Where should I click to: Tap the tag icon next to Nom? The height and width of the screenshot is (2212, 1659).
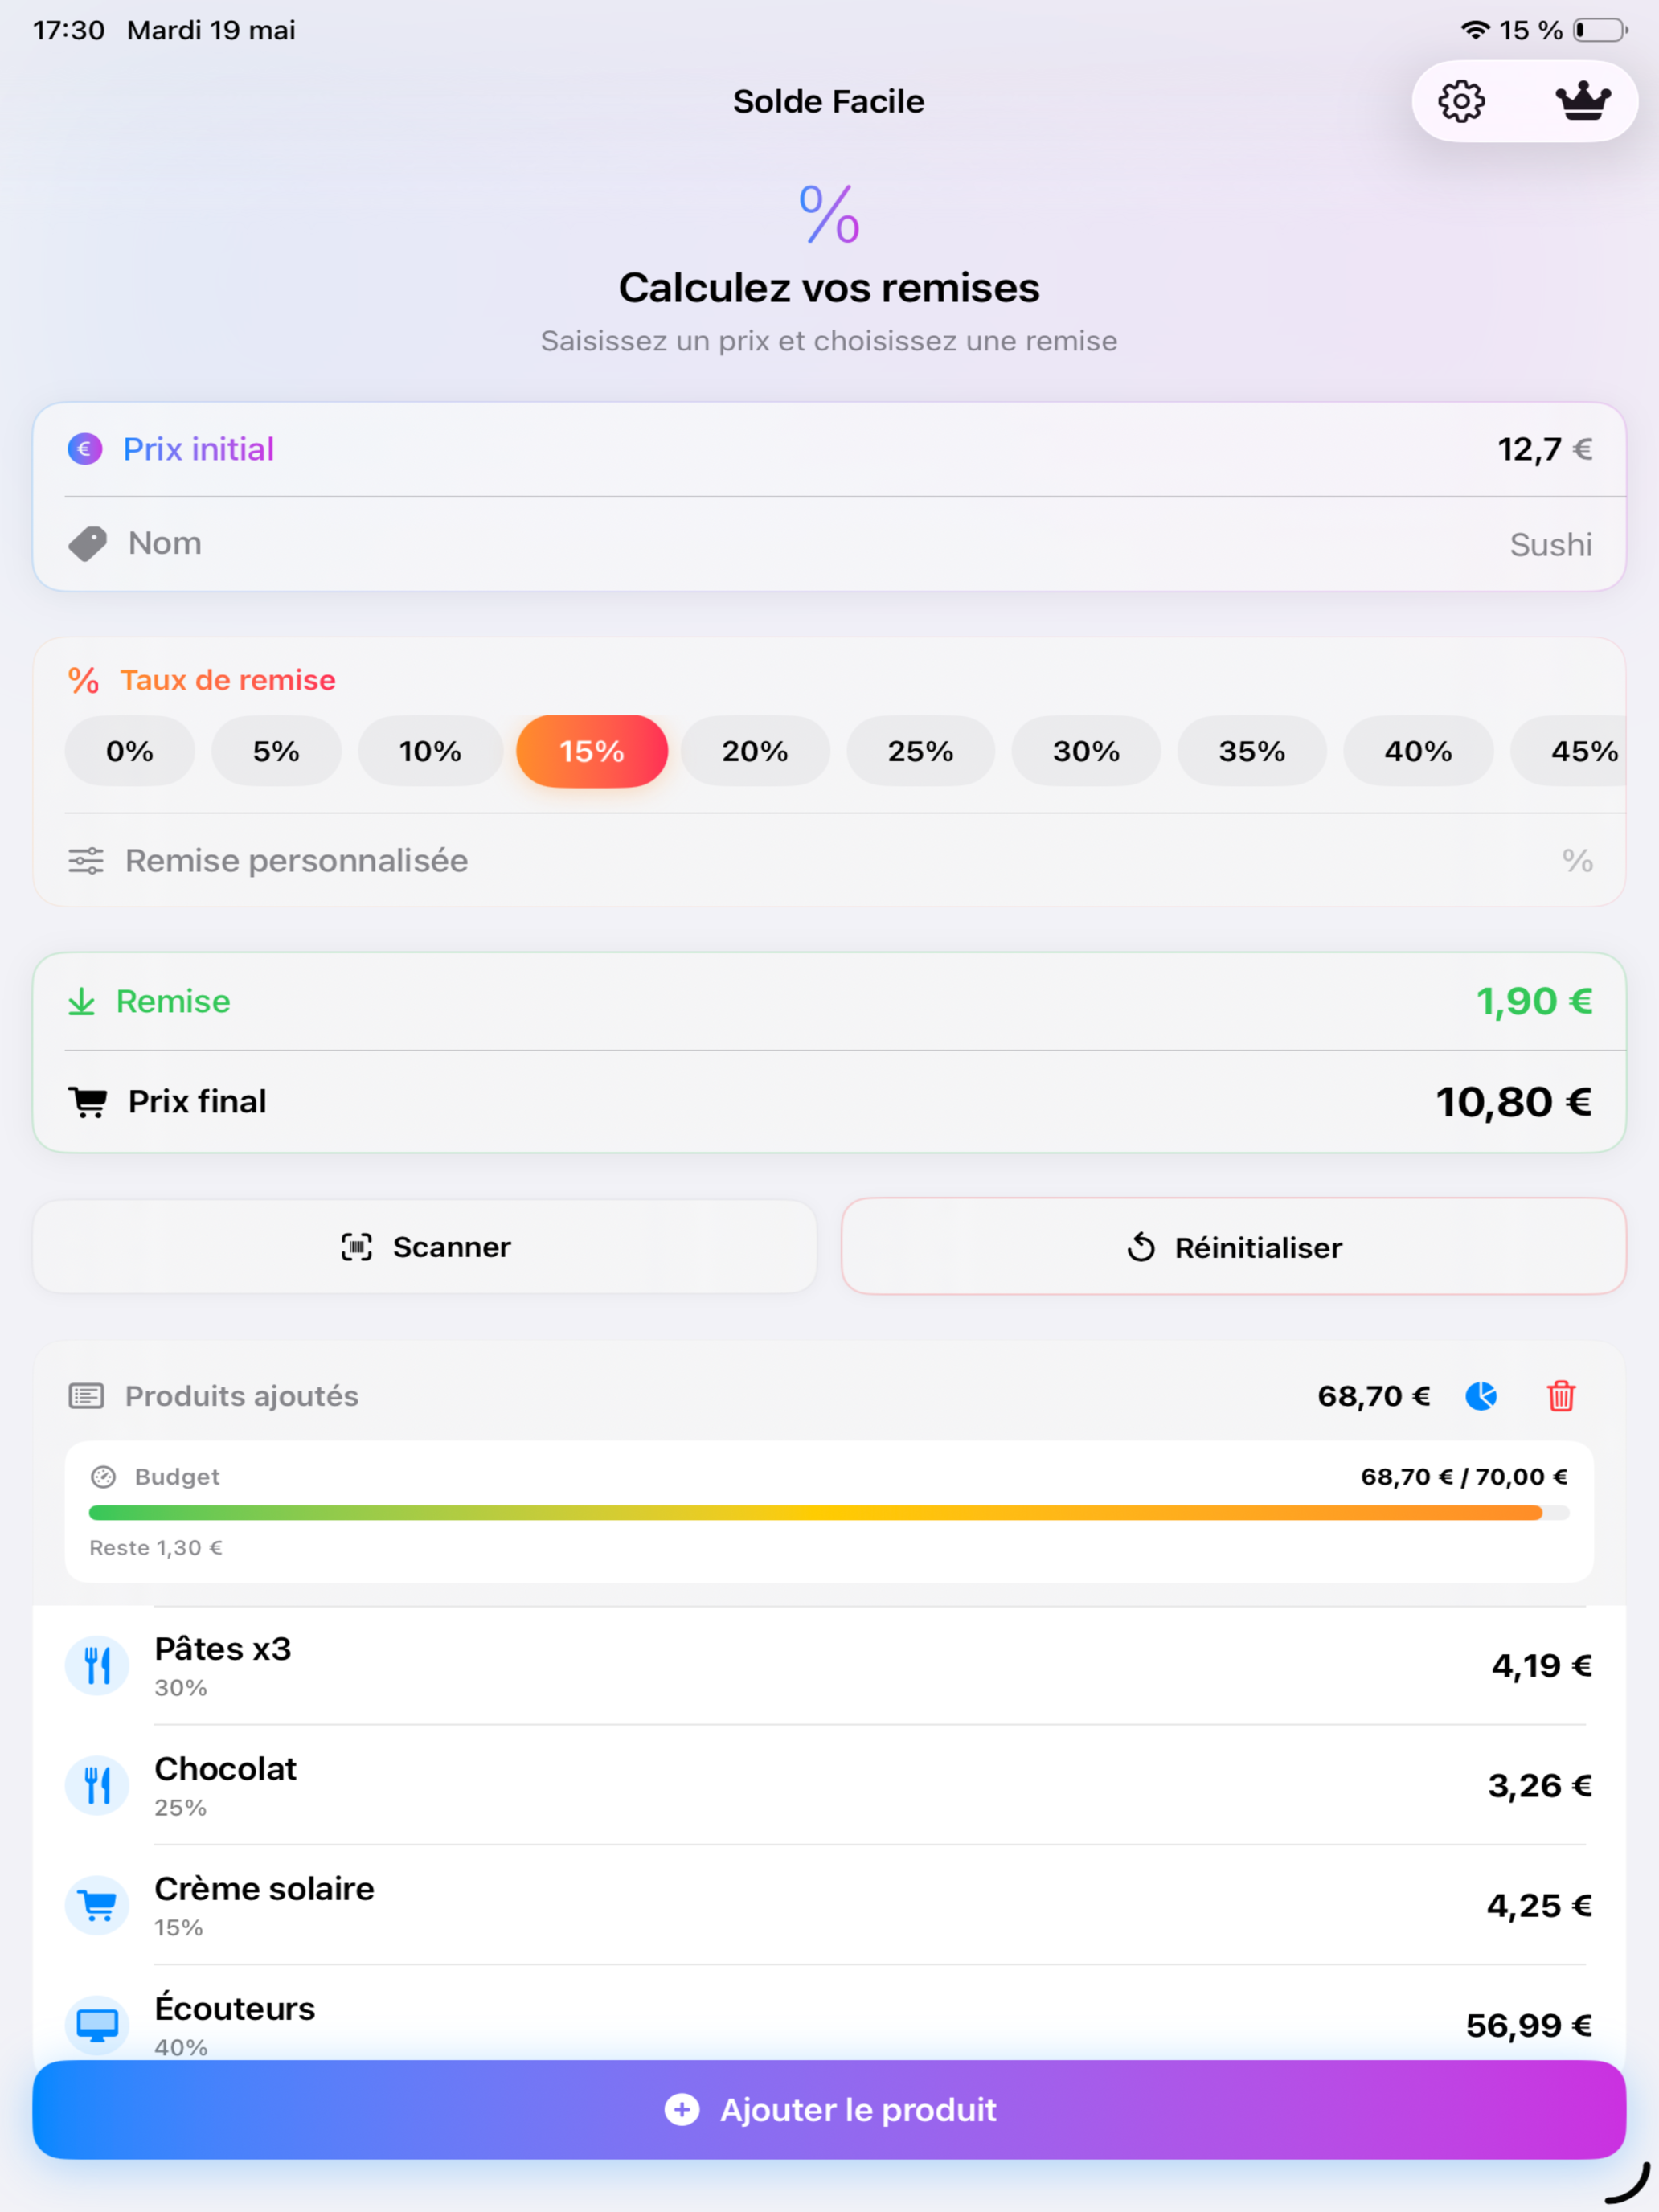click(x=87, y=544)
